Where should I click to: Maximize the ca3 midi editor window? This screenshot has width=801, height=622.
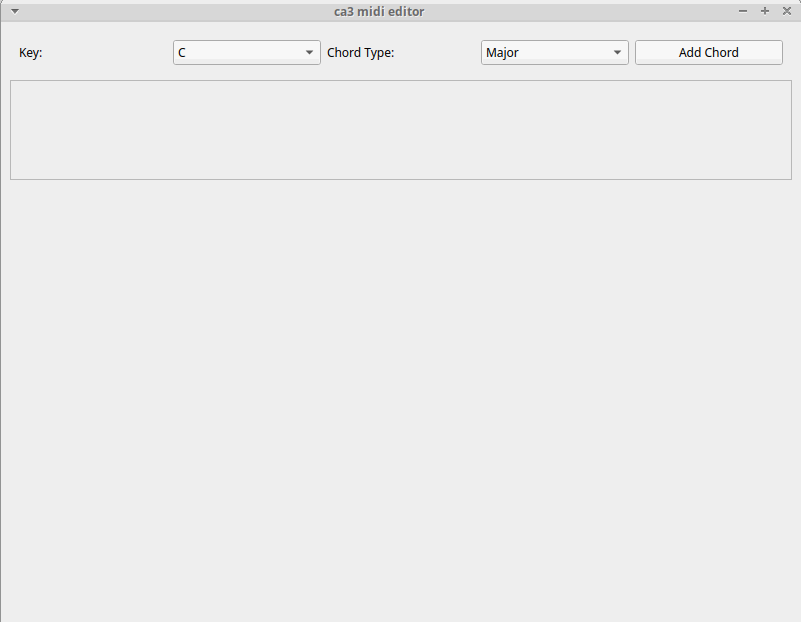[765, 11]
